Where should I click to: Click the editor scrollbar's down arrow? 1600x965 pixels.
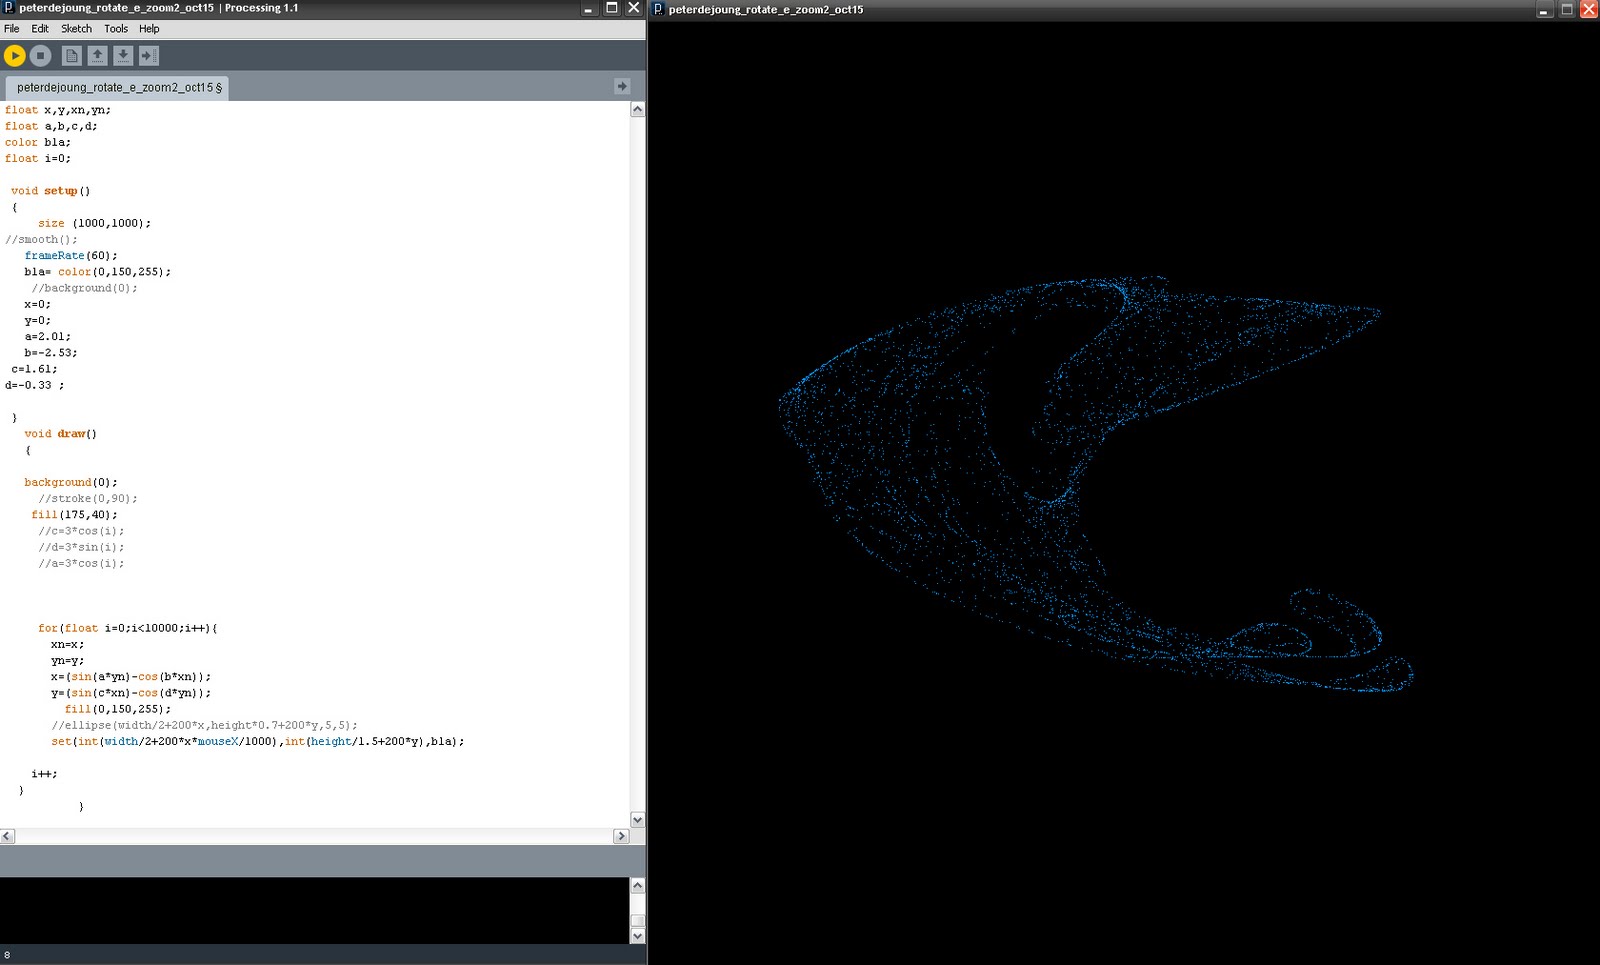[x=637, y=818]
